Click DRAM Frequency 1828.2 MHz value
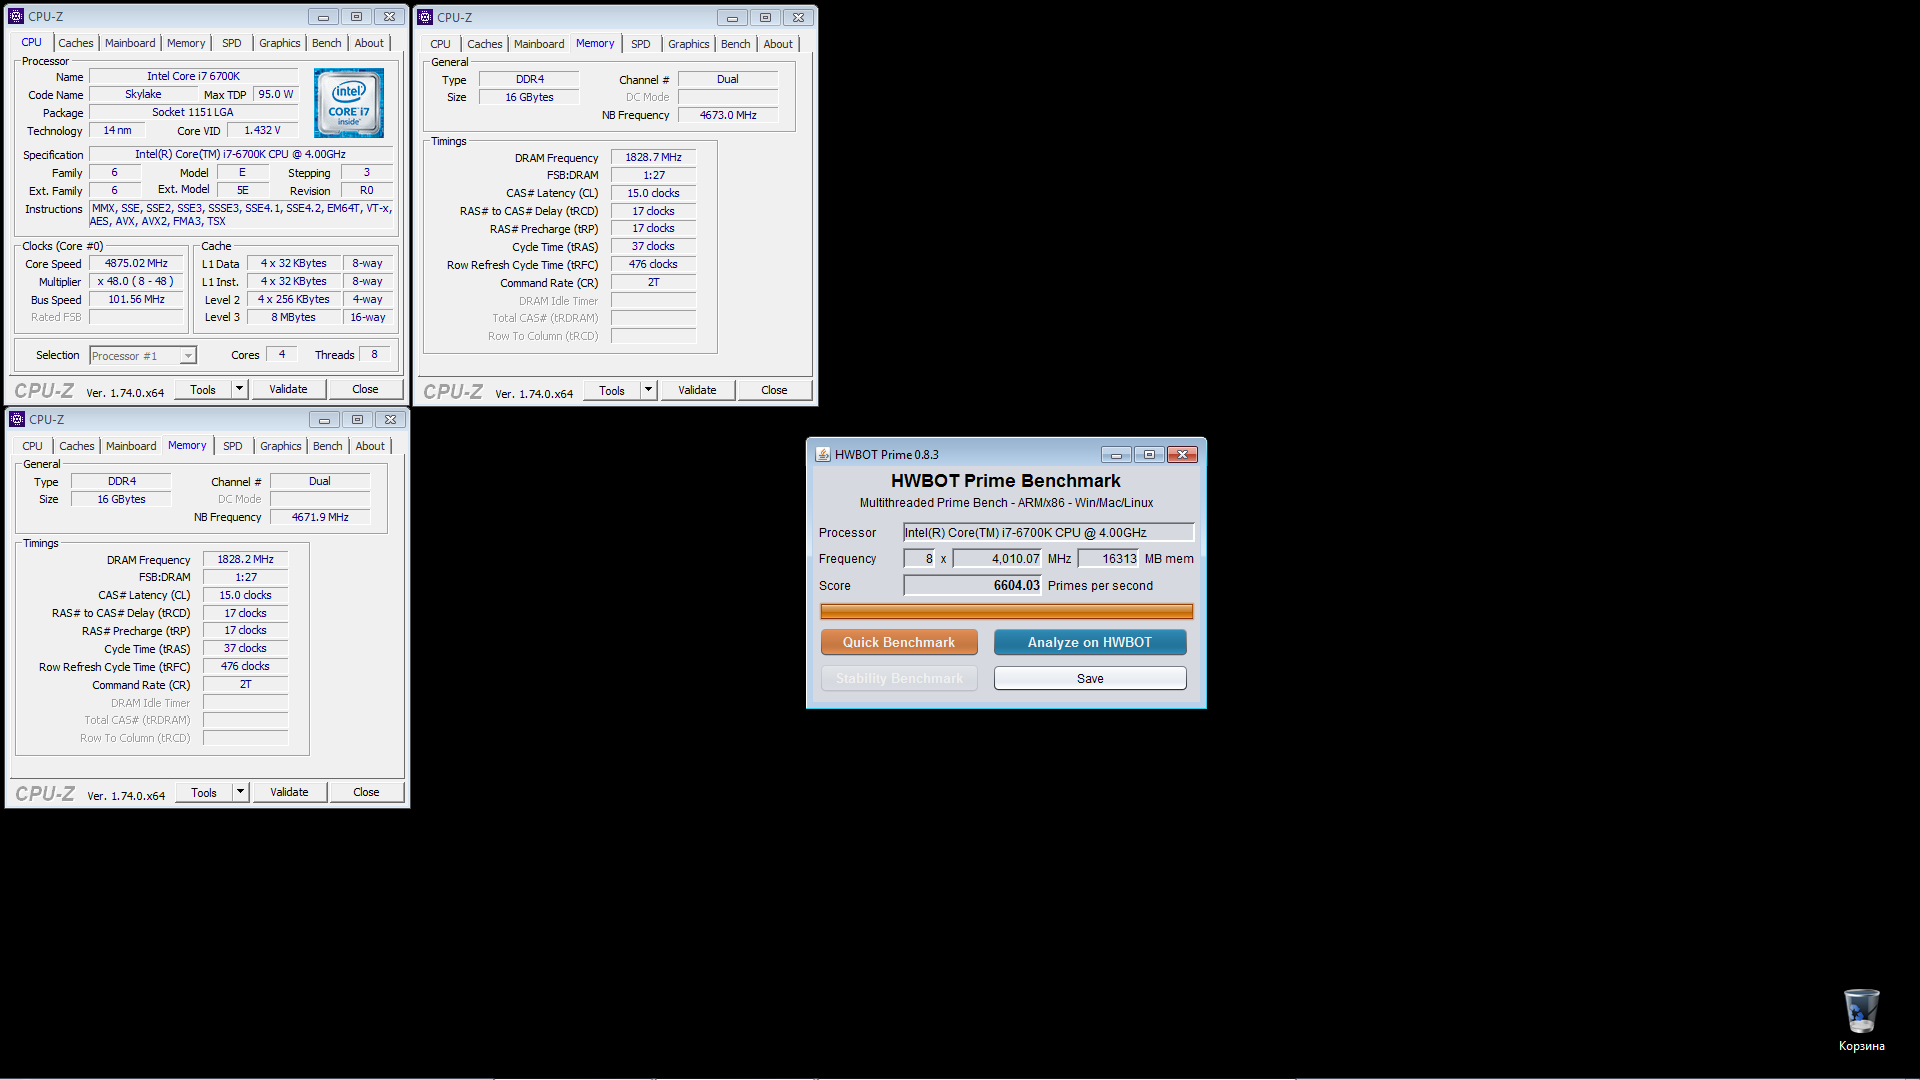This screenshot has height=1080, width=1920. pyautogui.click(x=245, y=560)
